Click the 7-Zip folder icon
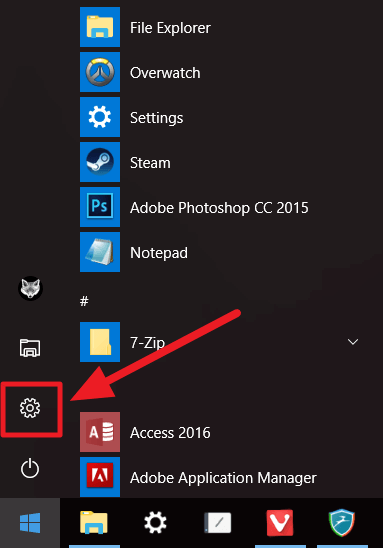 (x=100, y=342)
